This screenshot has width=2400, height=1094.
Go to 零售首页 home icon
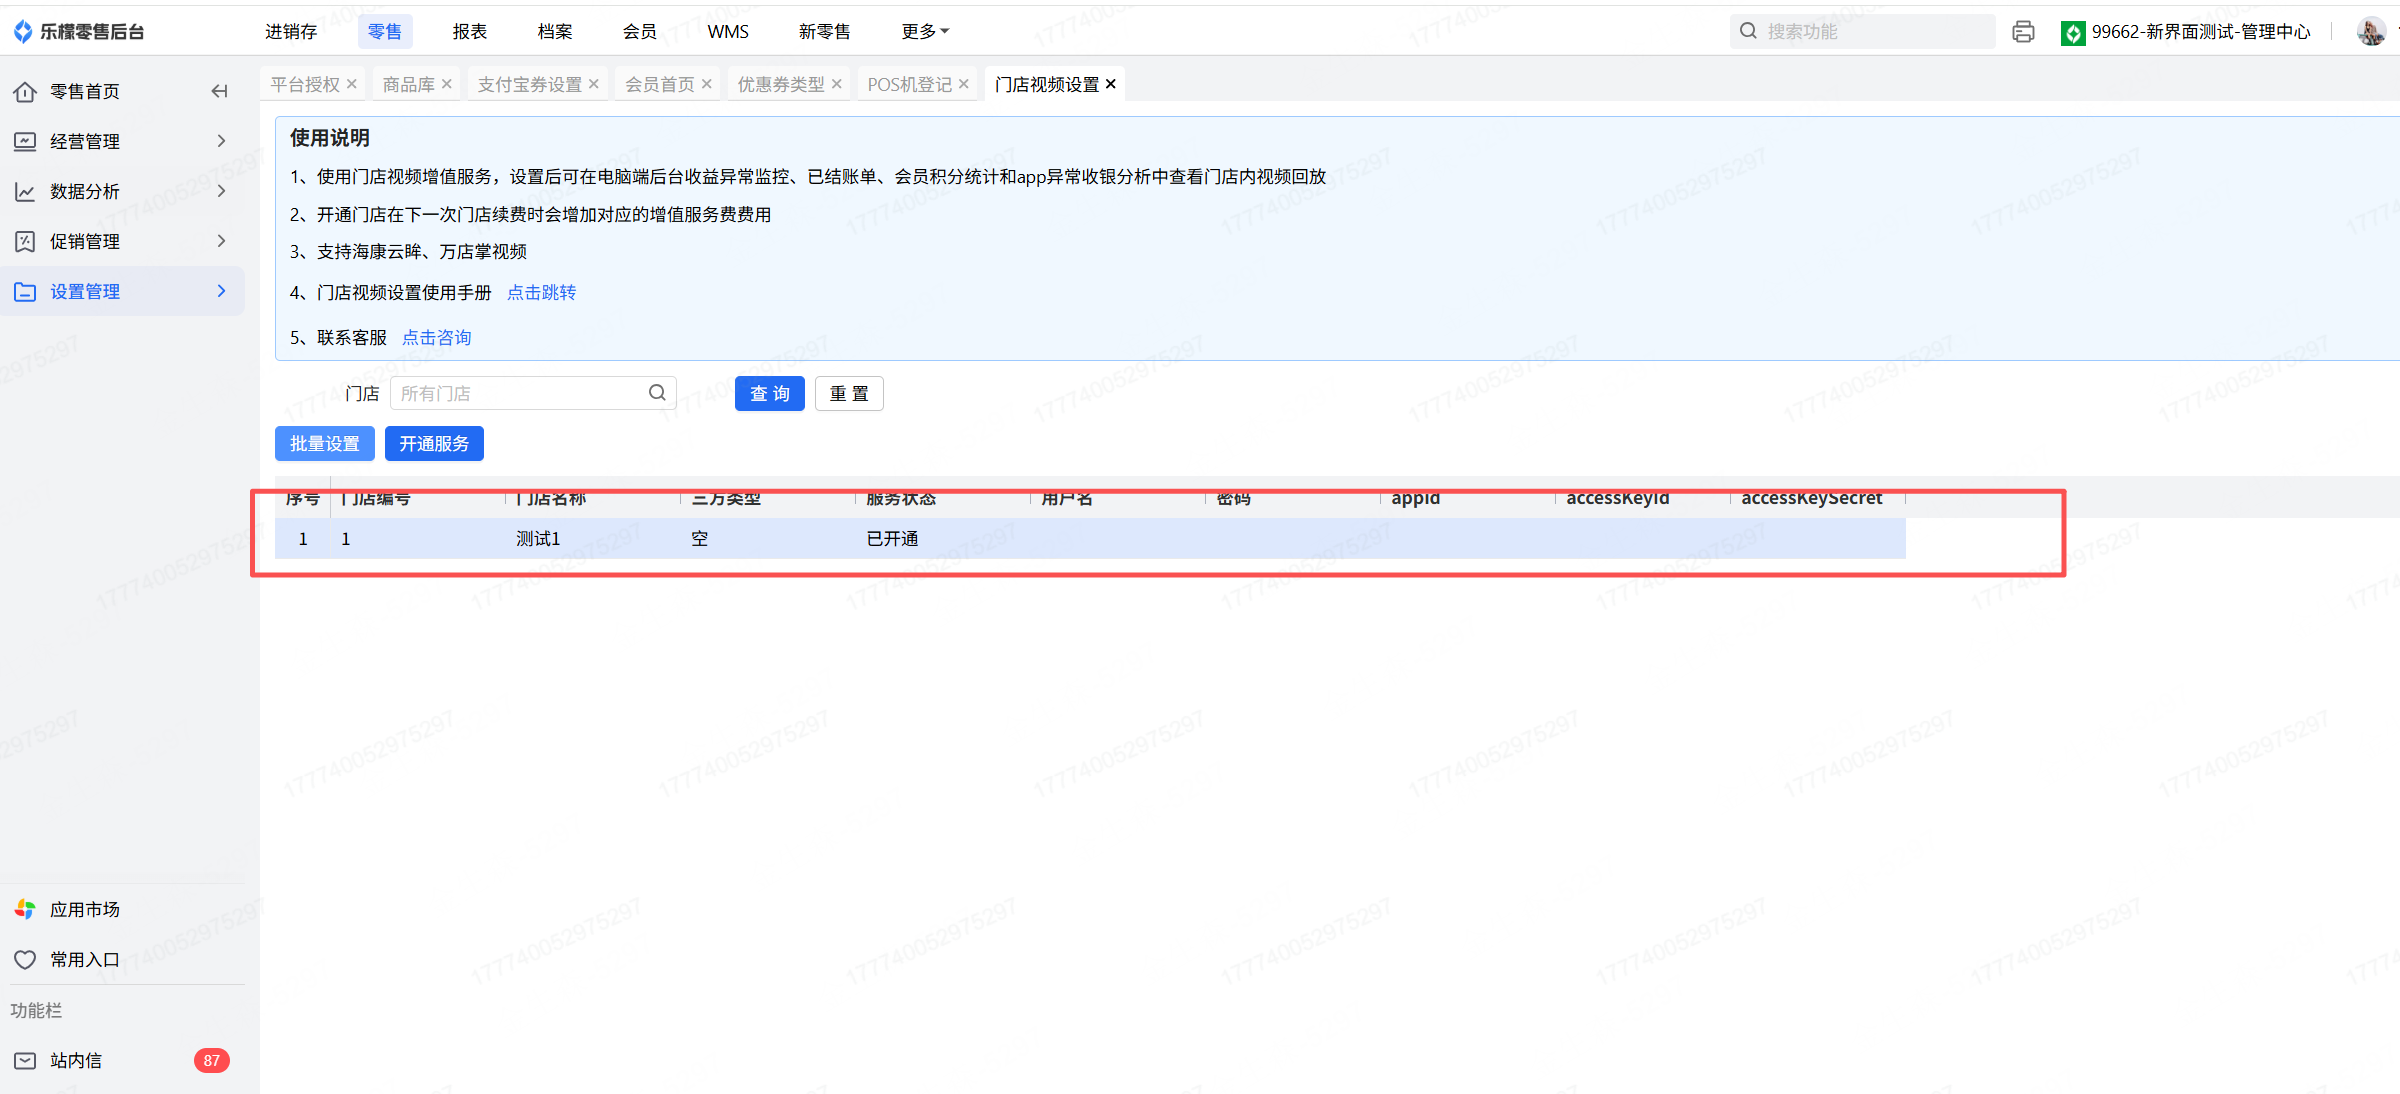tap(25, 91)
